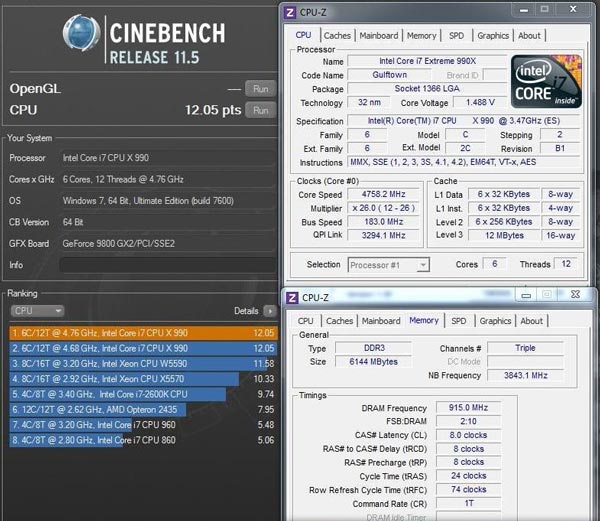600x521 pixels.
Task: Run the OpenGL benchmark
Action: pyautogui.click(x=260, y=89)
